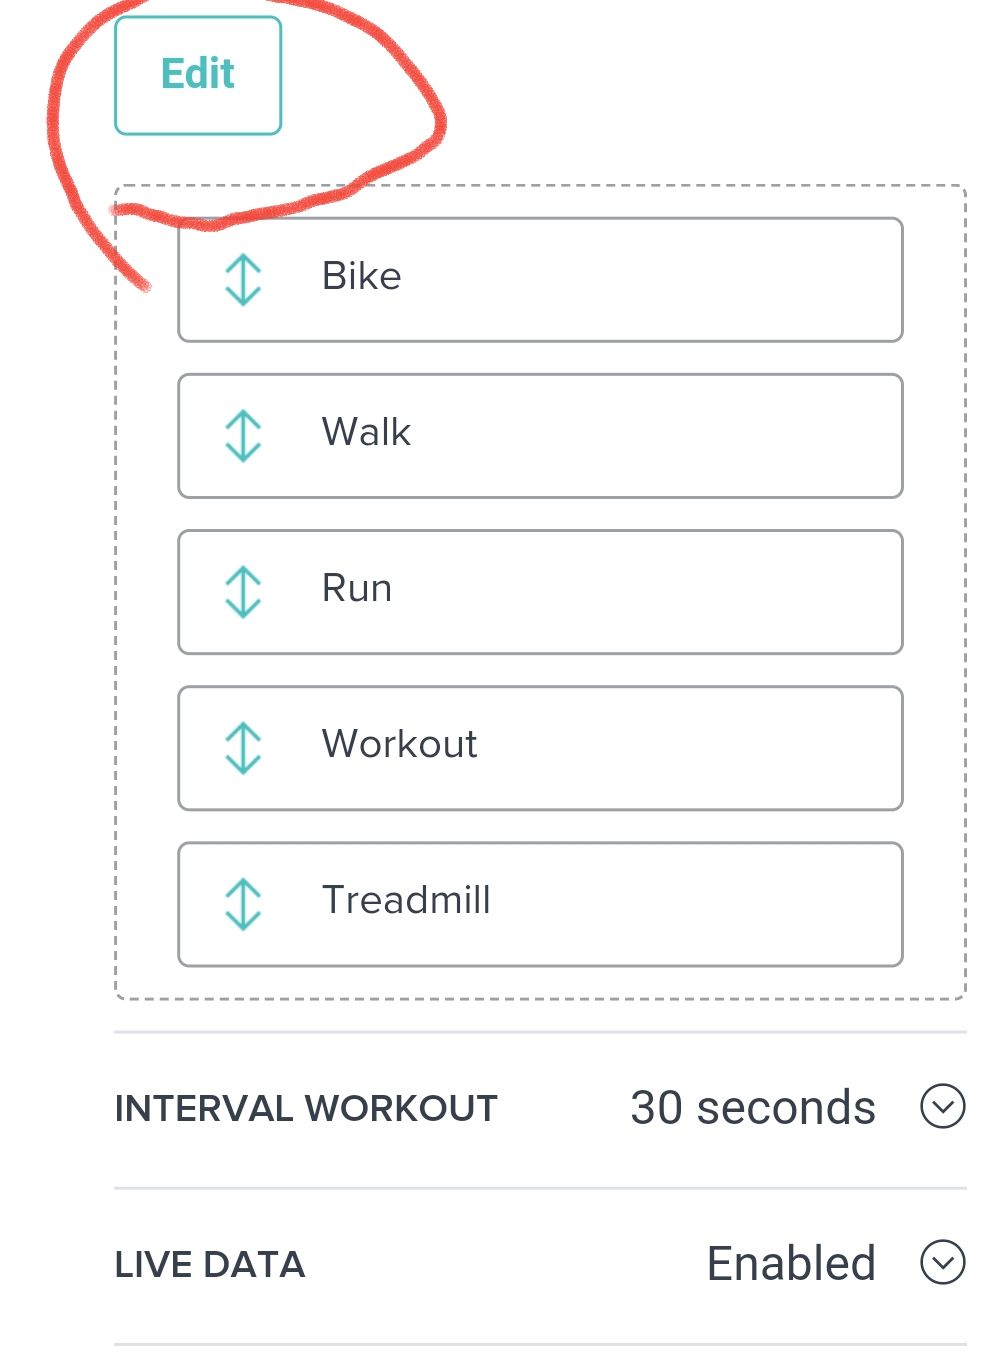986x1354 pixels.
Task: Select the Workout shortcut name
Action: tap(399, 745)
